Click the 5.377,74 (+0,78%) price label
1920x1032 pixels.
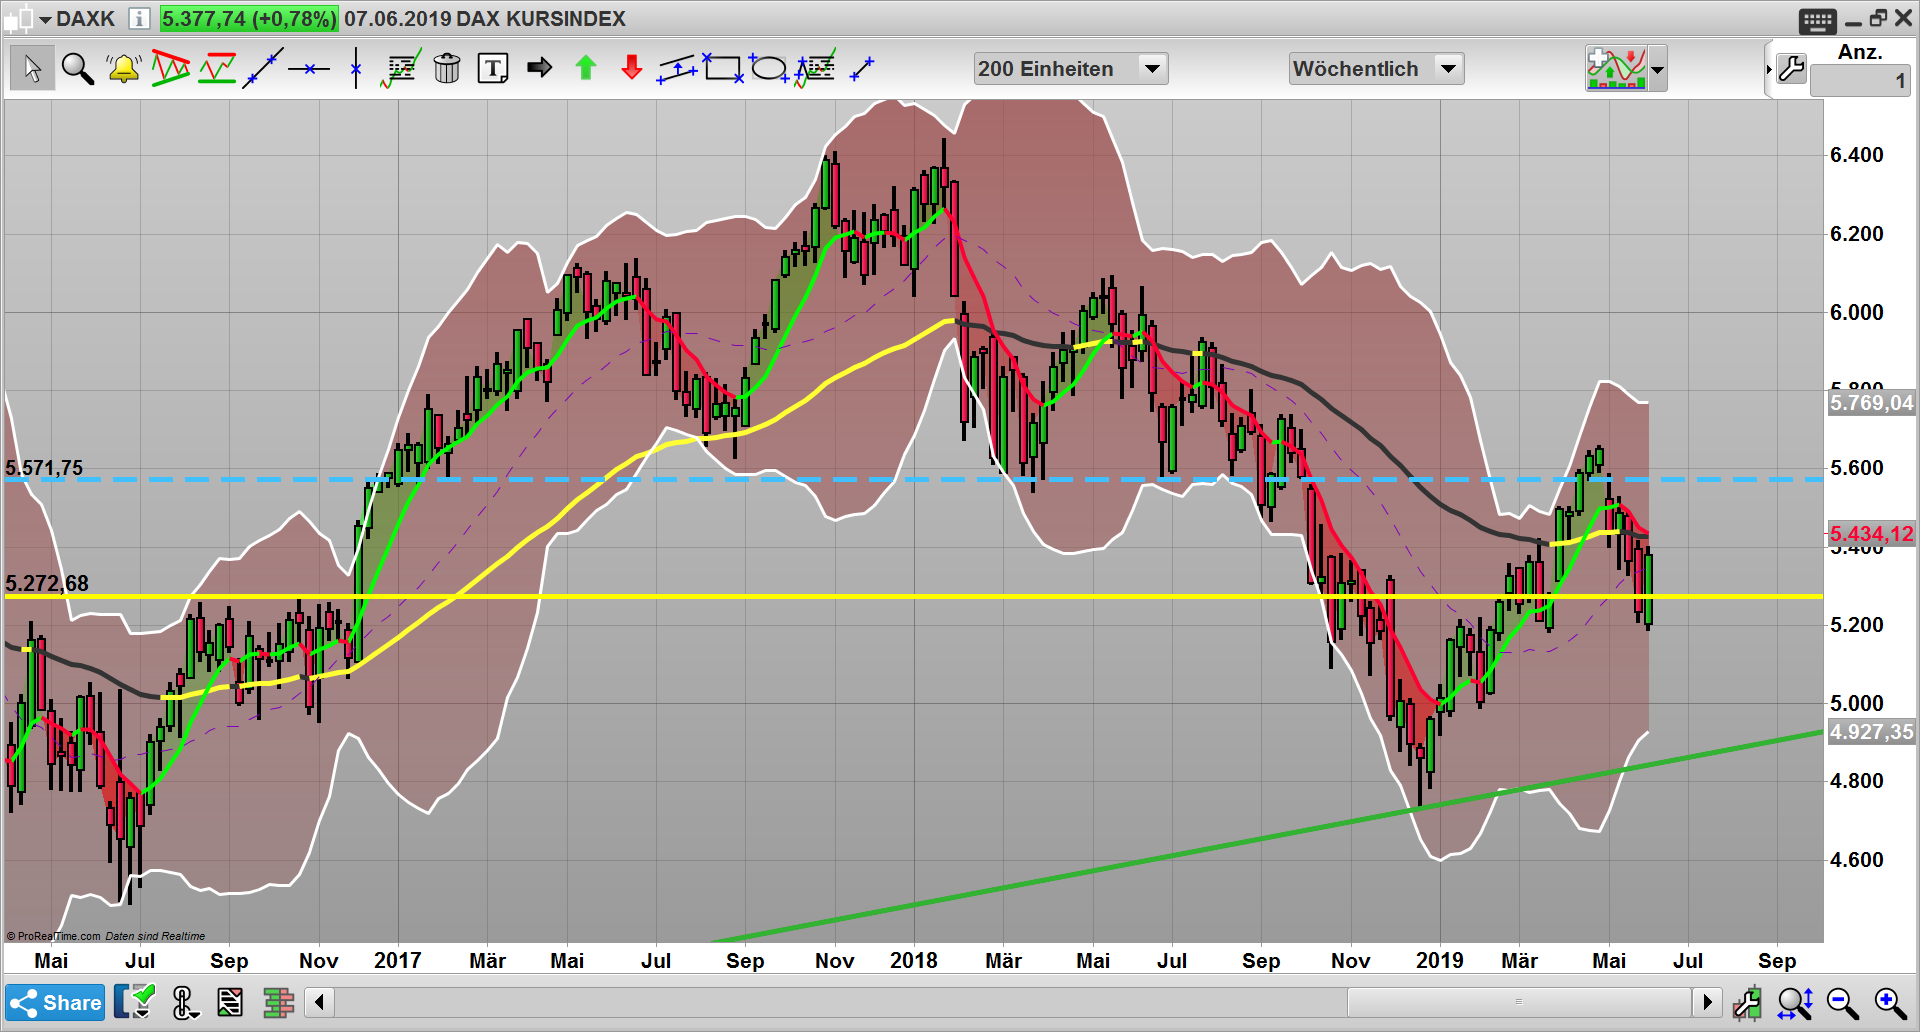[249, 19]
